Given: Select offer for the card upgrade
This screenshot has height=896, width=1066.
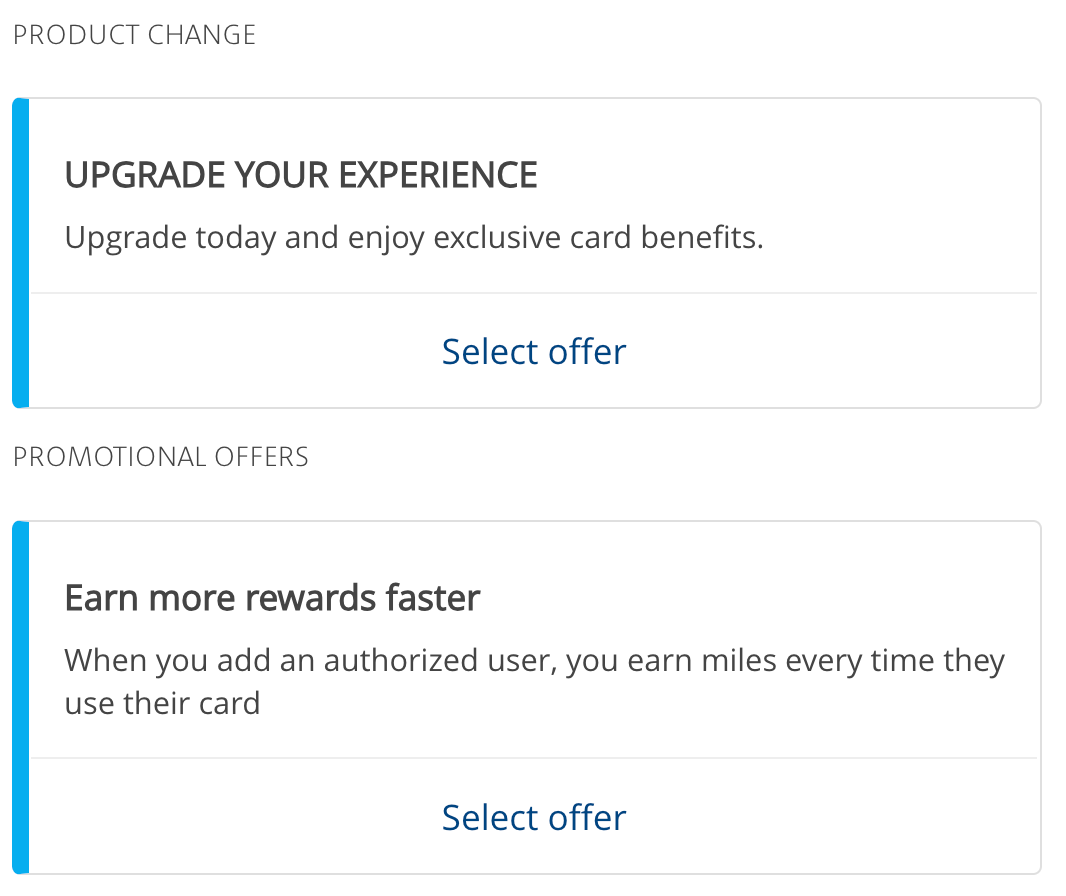Looking at the screenshot, I should click(x=534, y=352).
